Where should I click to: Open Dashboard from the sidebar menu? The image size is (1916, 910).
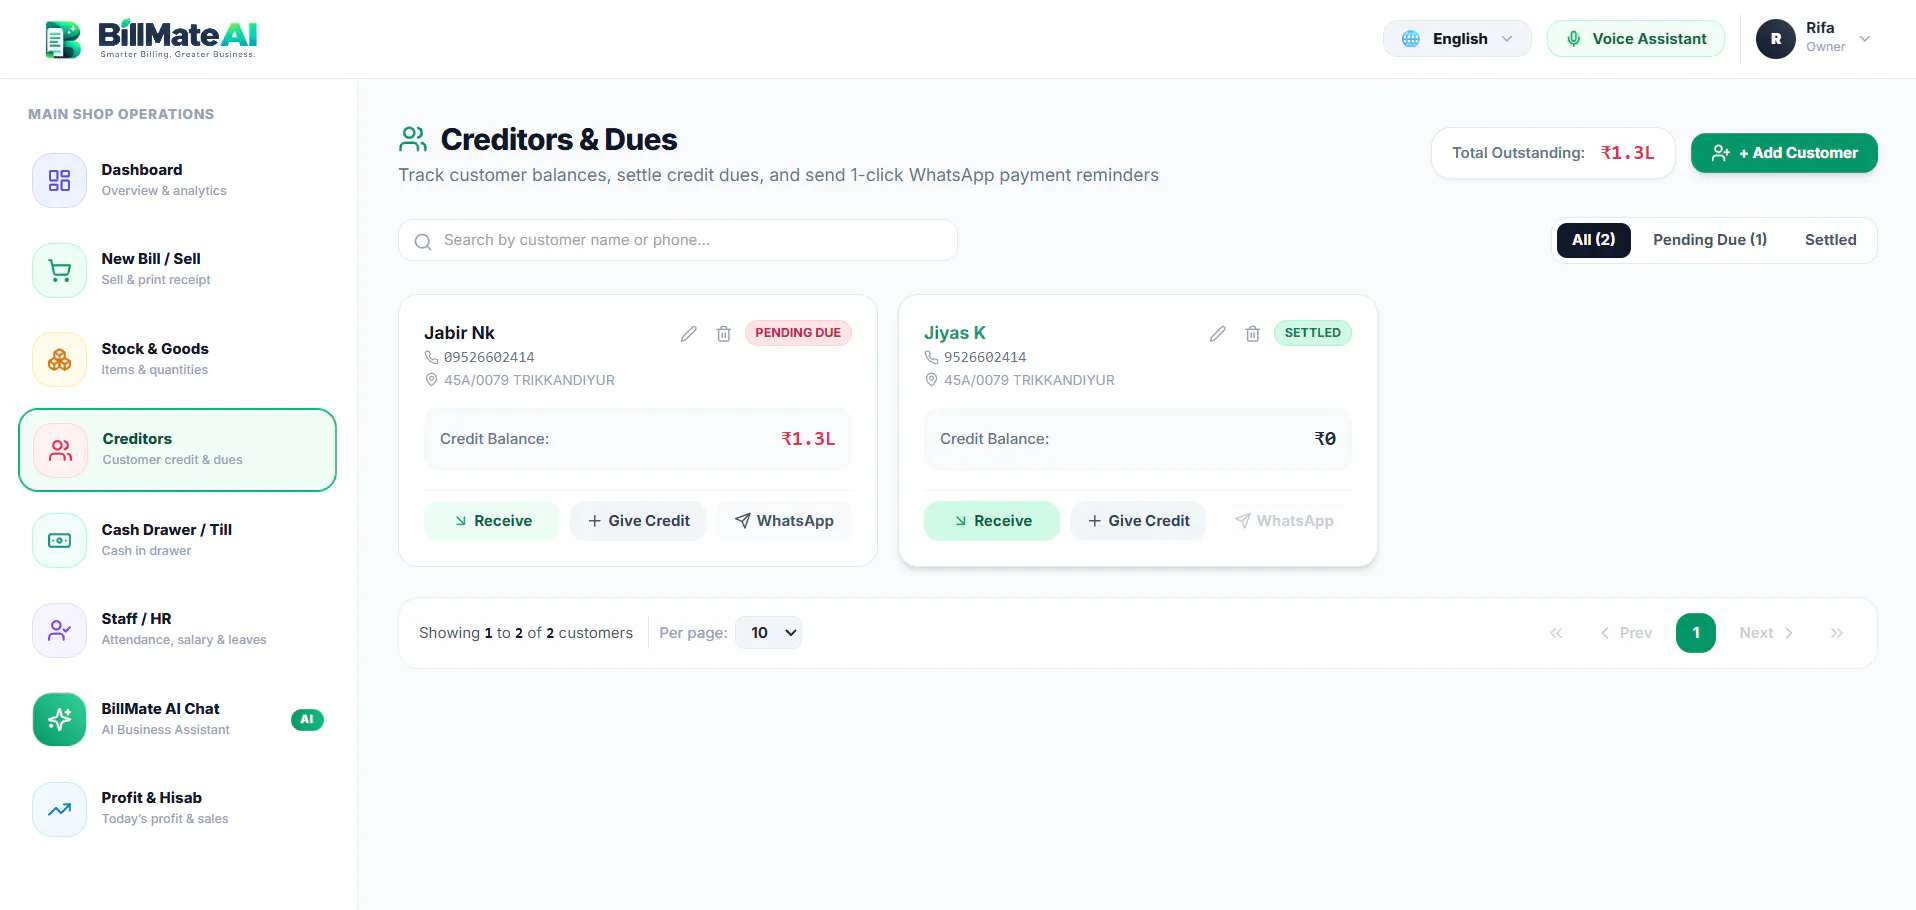[178, 180]
